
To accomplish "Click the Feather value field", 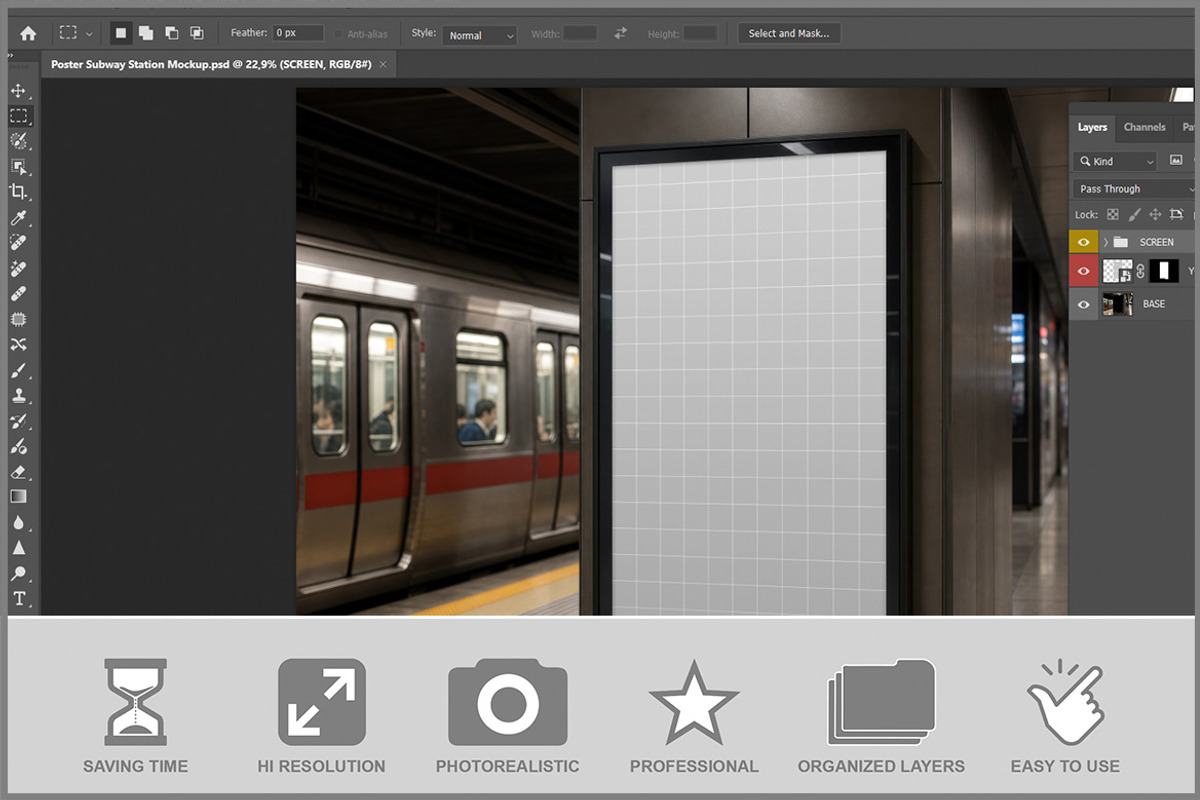I will [x=298, y=33].
